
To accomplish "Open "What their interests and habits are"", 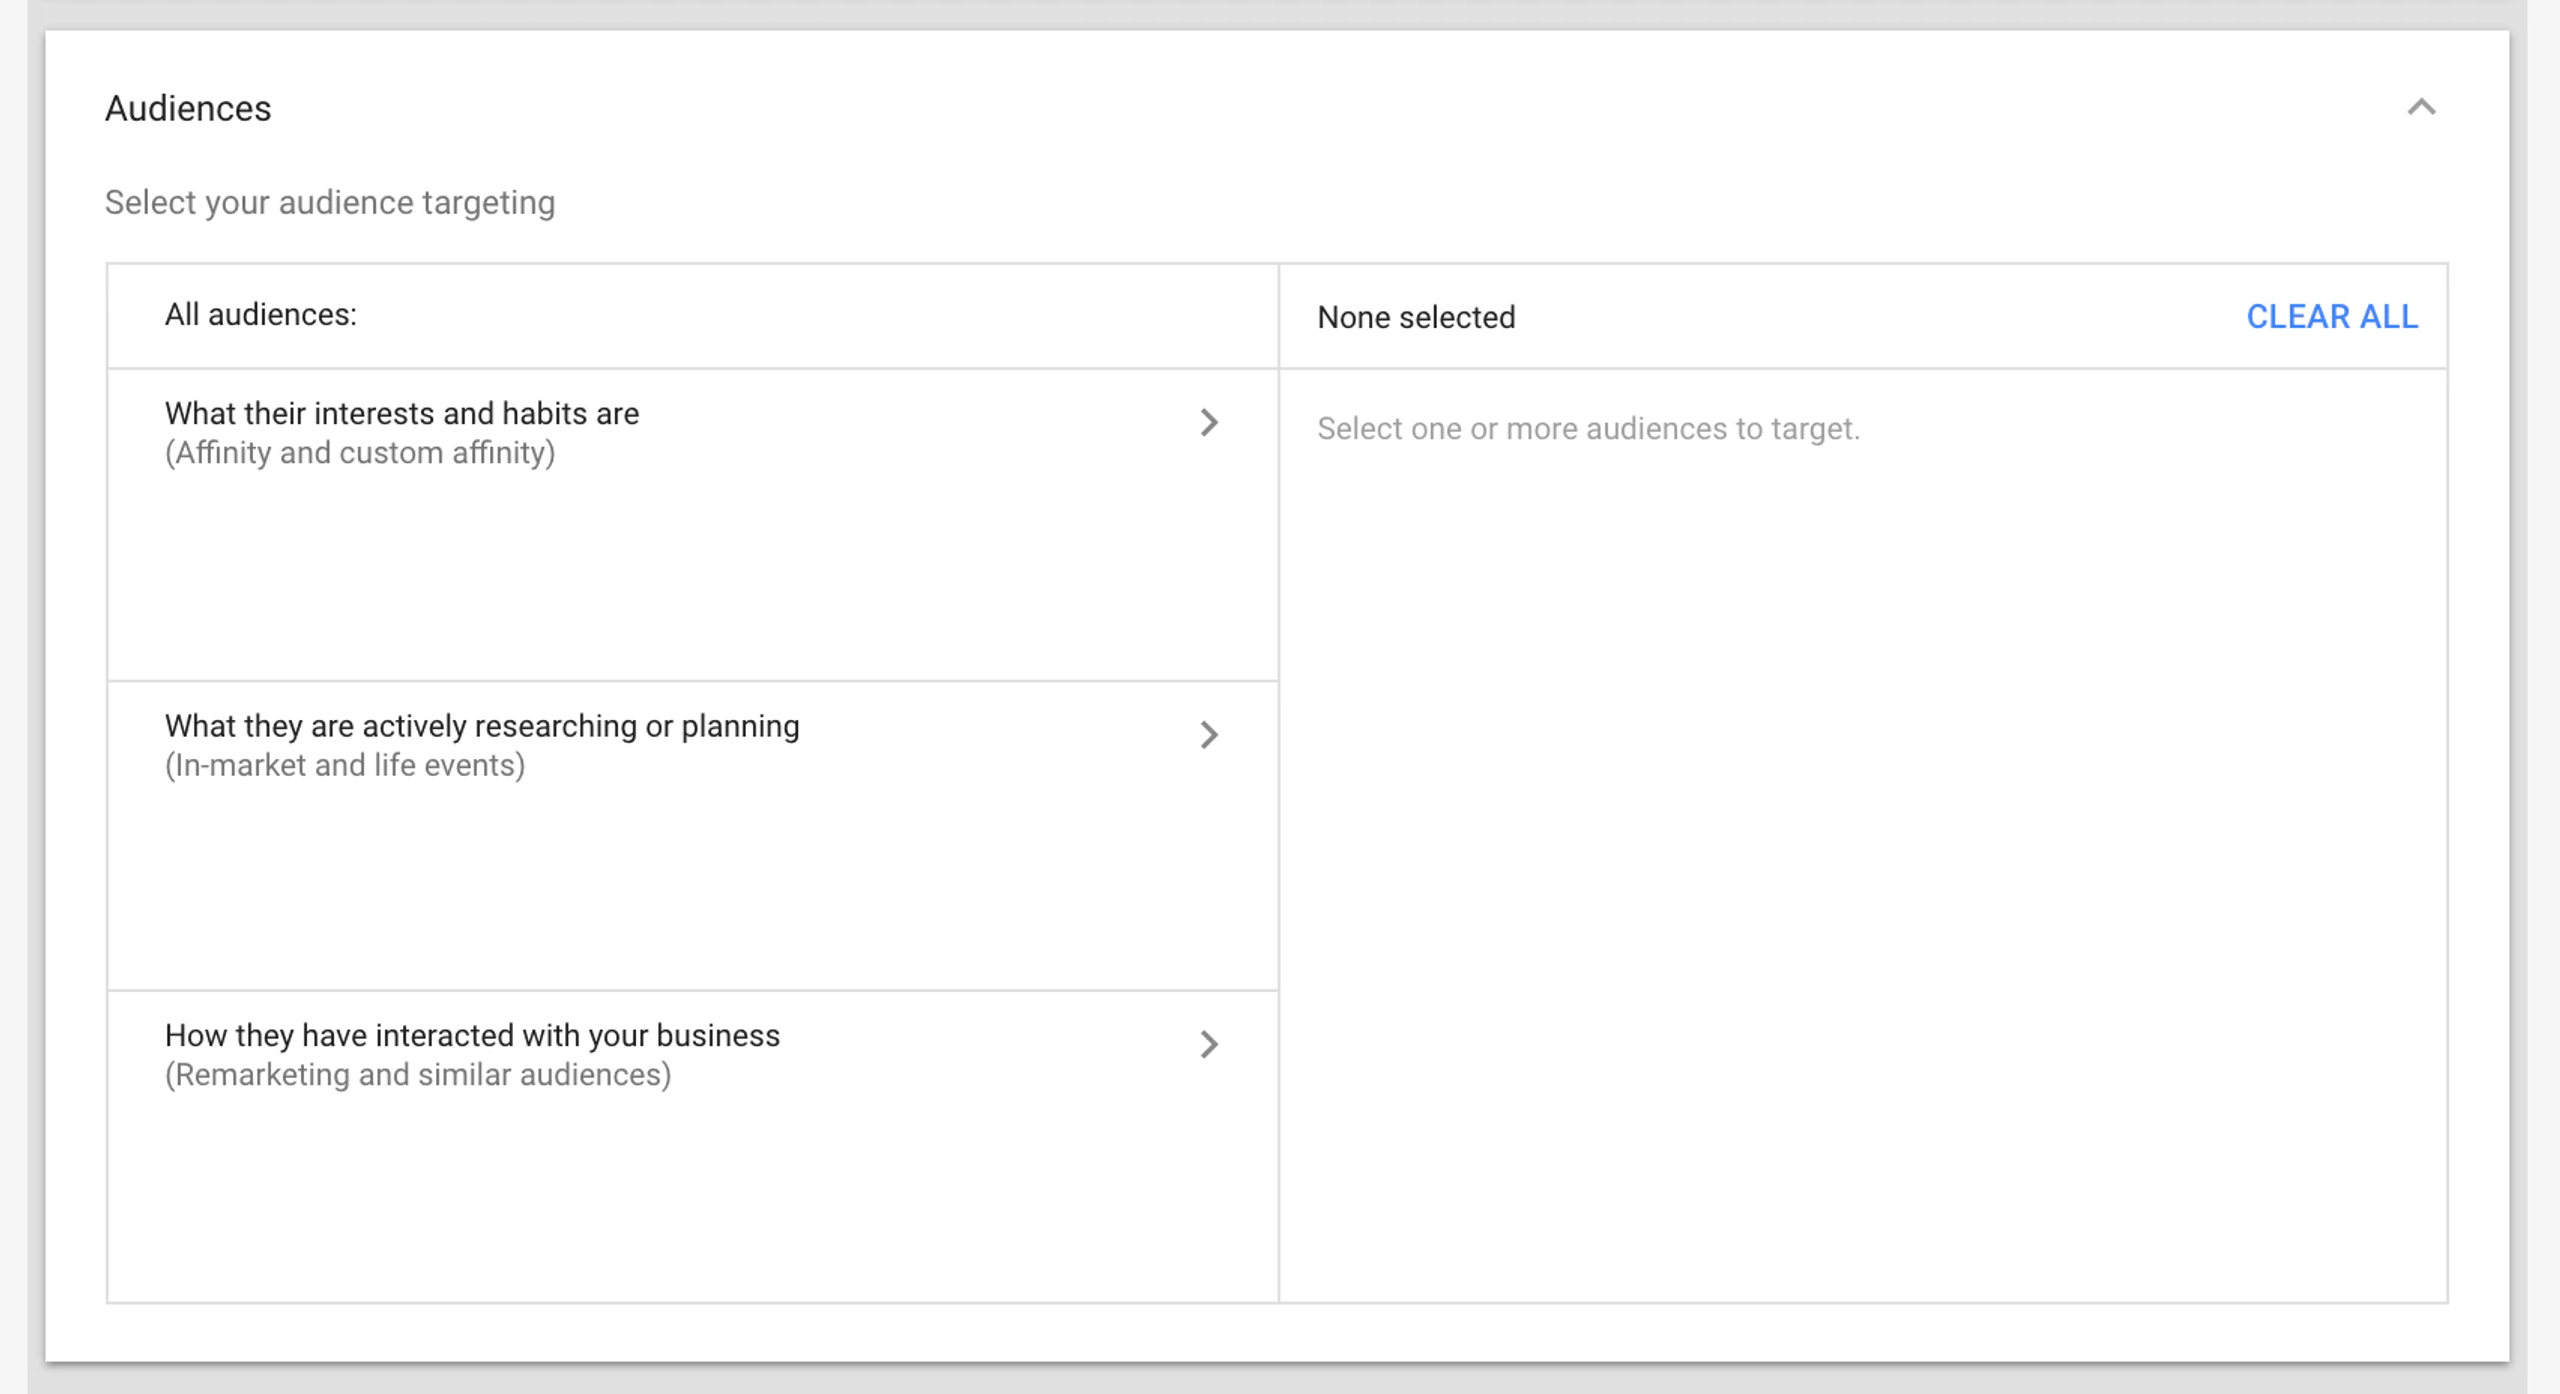I will click(401, 413).
